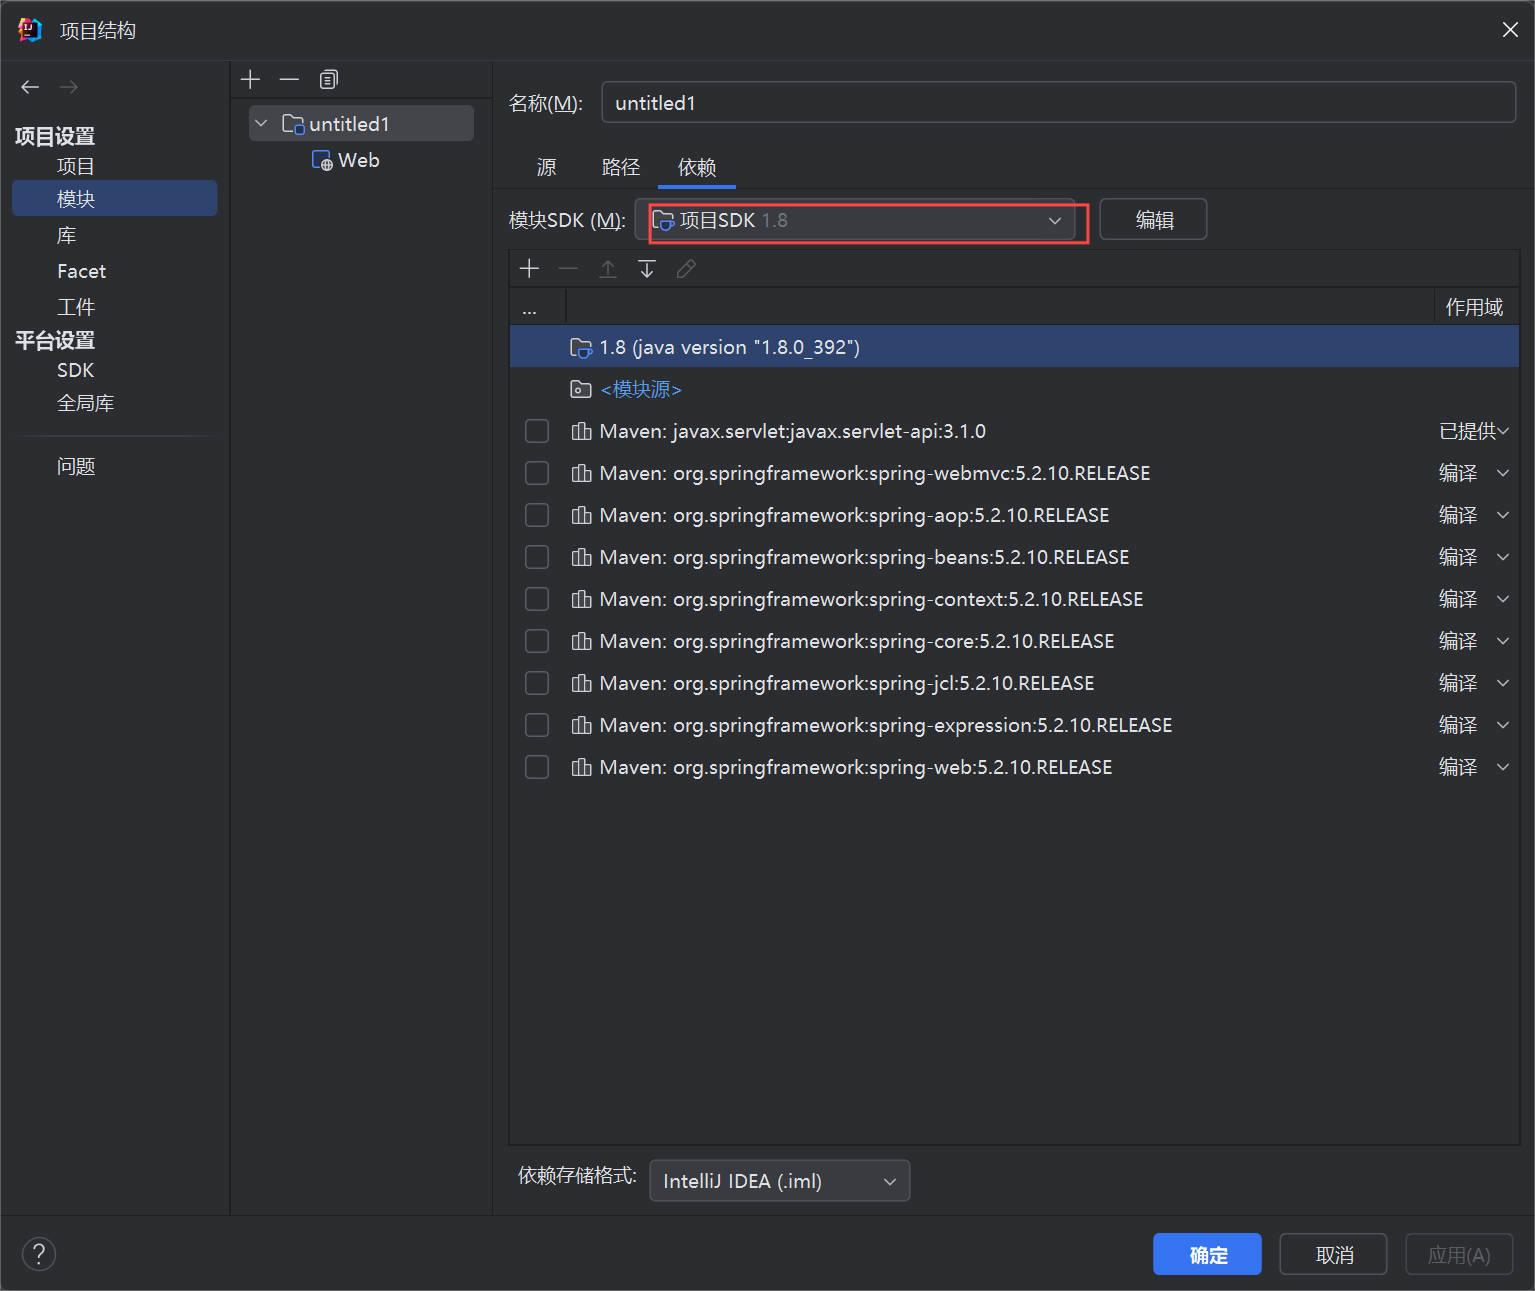Click library icon of spring-core row
This screenshot has width=1535, height=1291.
coord(581,641)
